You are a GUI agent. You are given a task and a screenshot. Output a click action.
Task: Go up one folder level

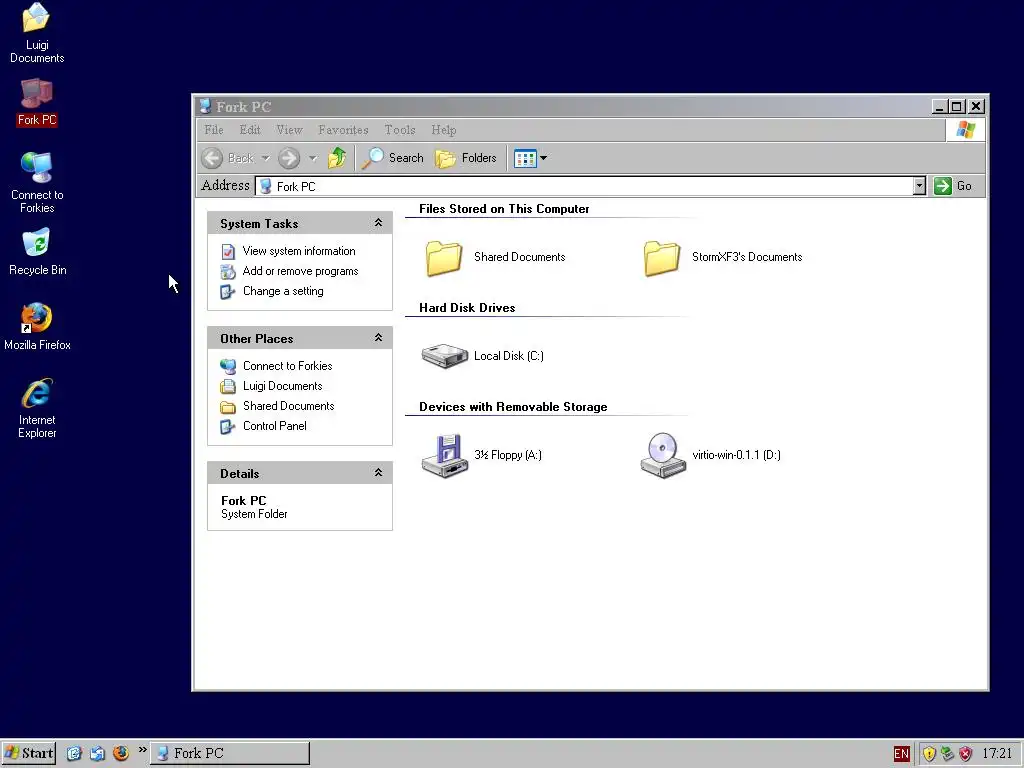337,158
